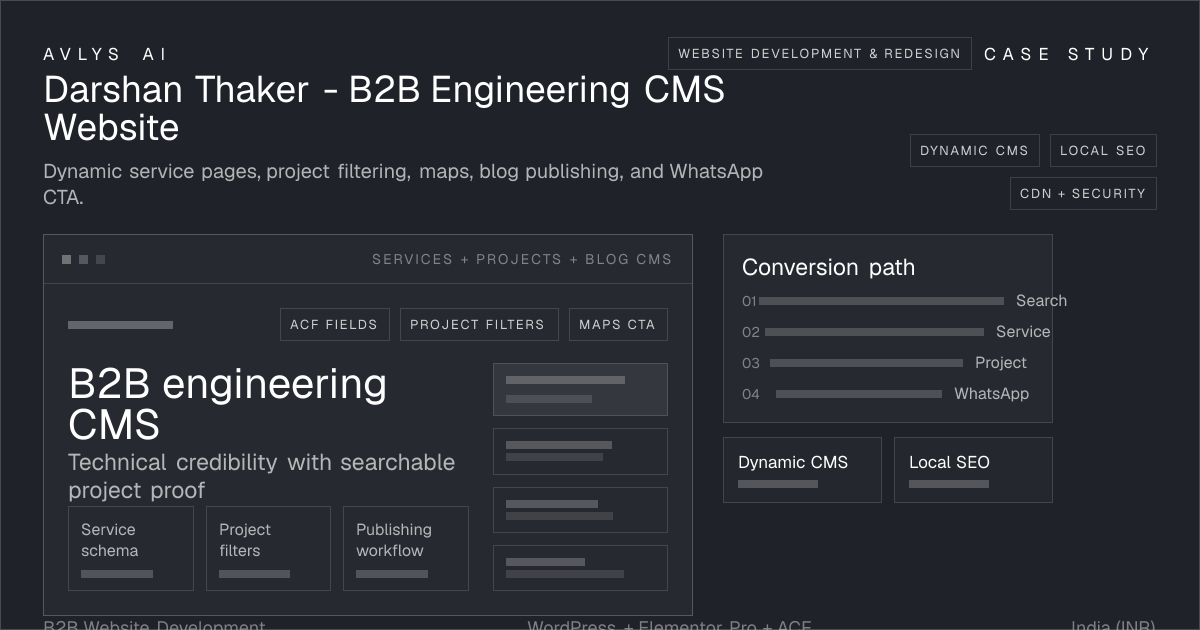This screenshot has width=1200, height=630.
Task: Click the CASE STUDY label
Action: tap(1068, 55)
